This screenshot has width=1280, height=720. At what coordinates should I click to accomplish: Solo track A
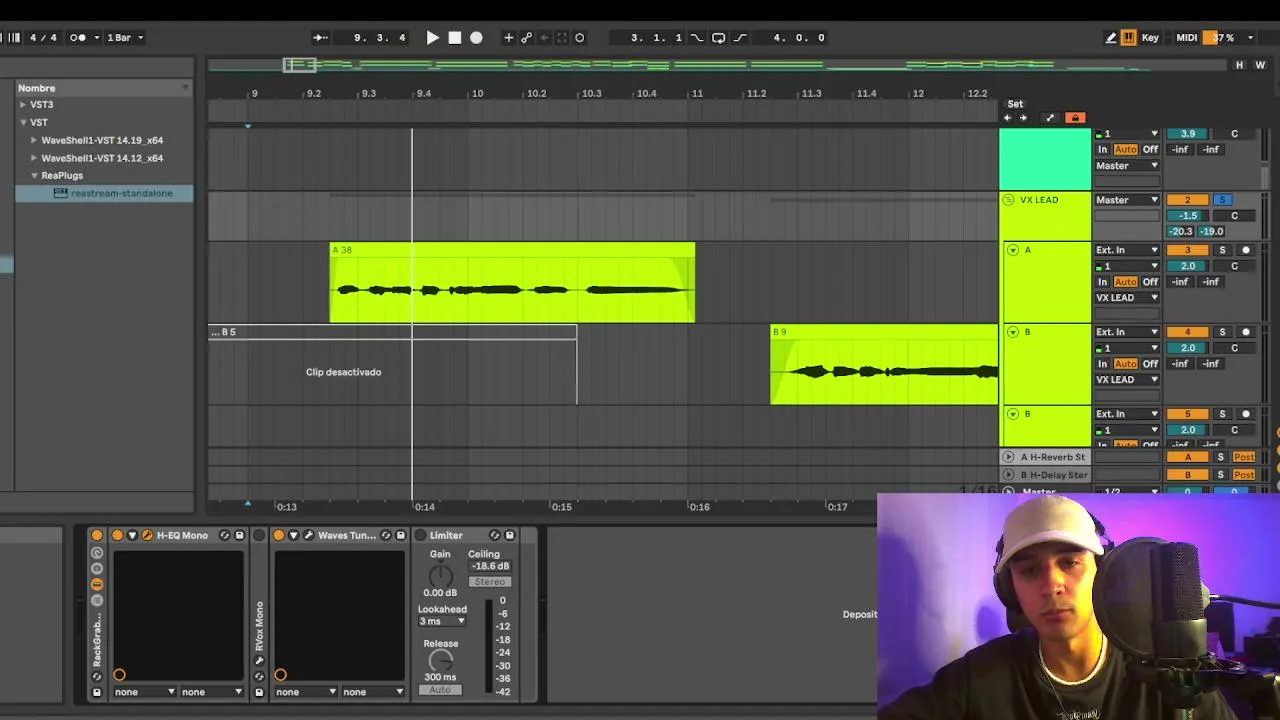[x=1222, y=250]
